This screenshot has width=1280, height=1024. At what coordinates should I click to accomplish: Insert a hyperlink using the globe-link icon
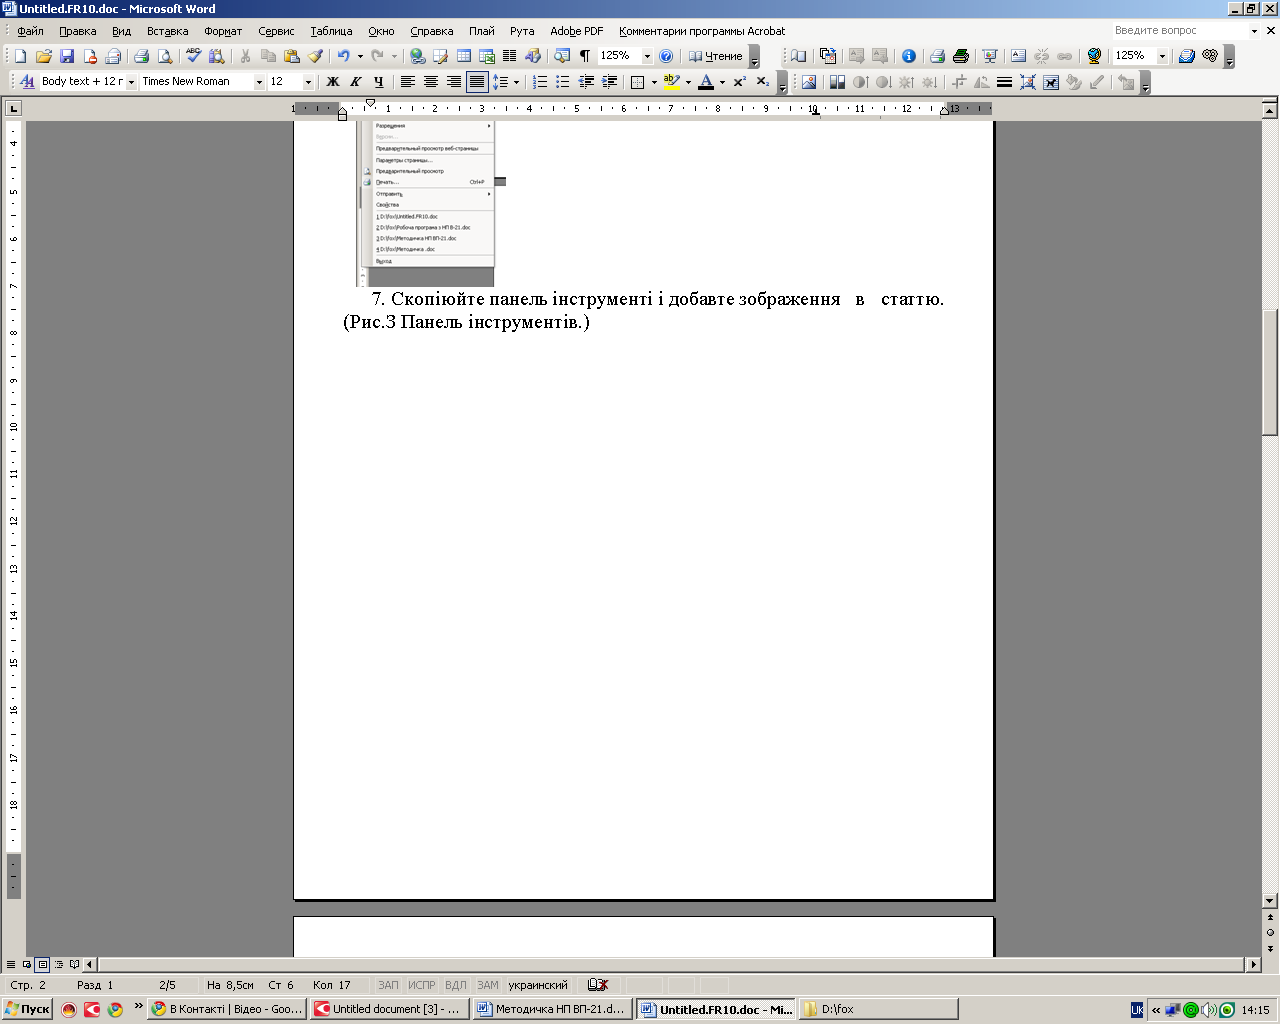tap(417, 56)
